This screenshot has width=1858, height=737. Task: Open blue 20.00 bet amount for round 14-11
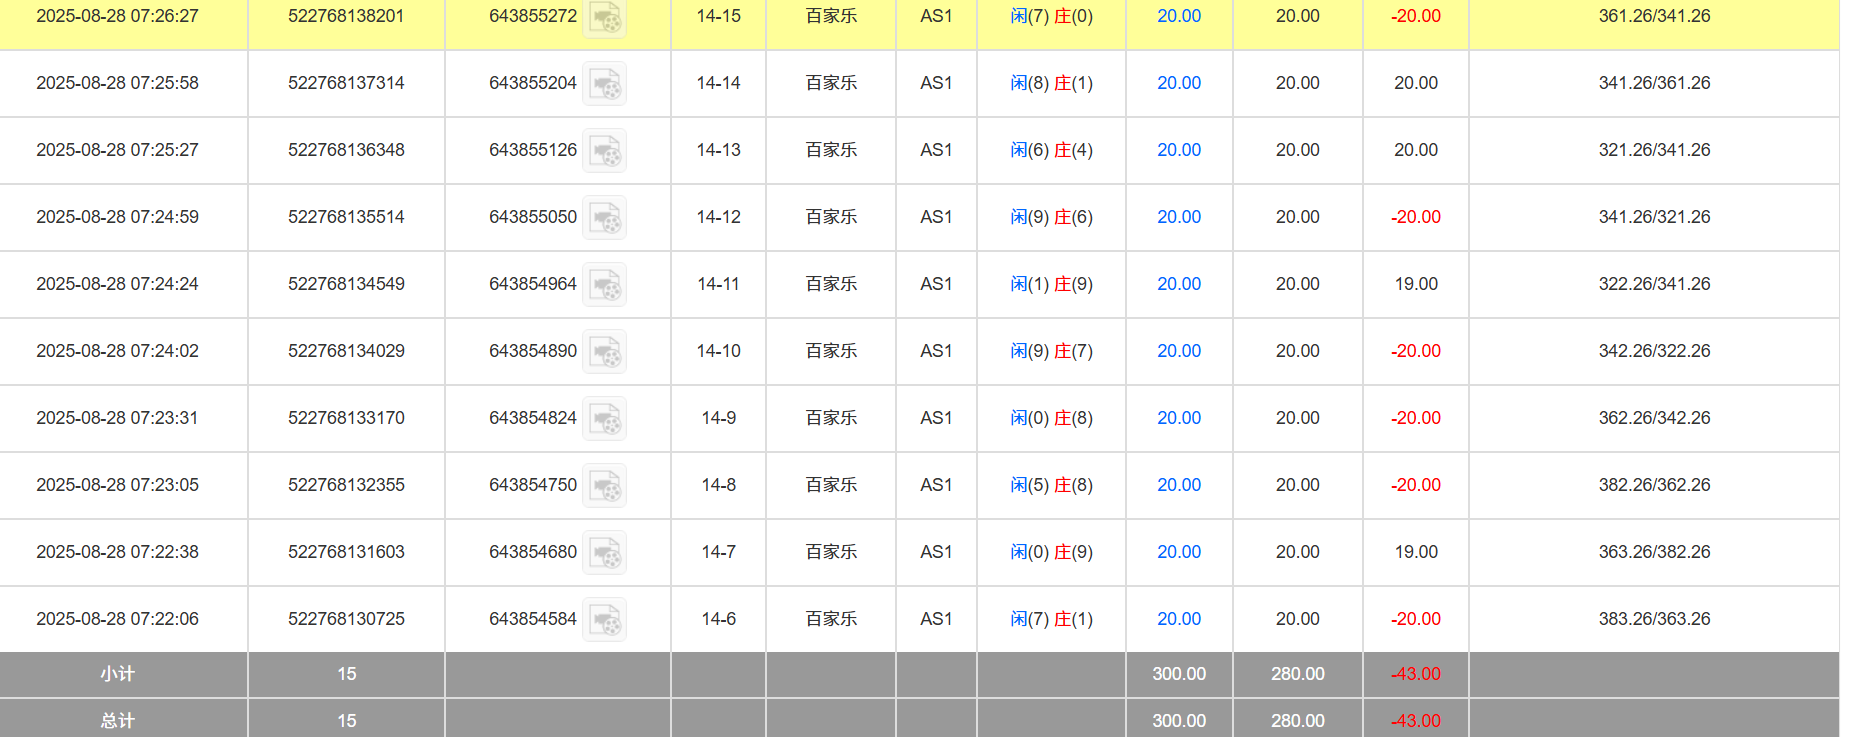tap(1178, 284)
